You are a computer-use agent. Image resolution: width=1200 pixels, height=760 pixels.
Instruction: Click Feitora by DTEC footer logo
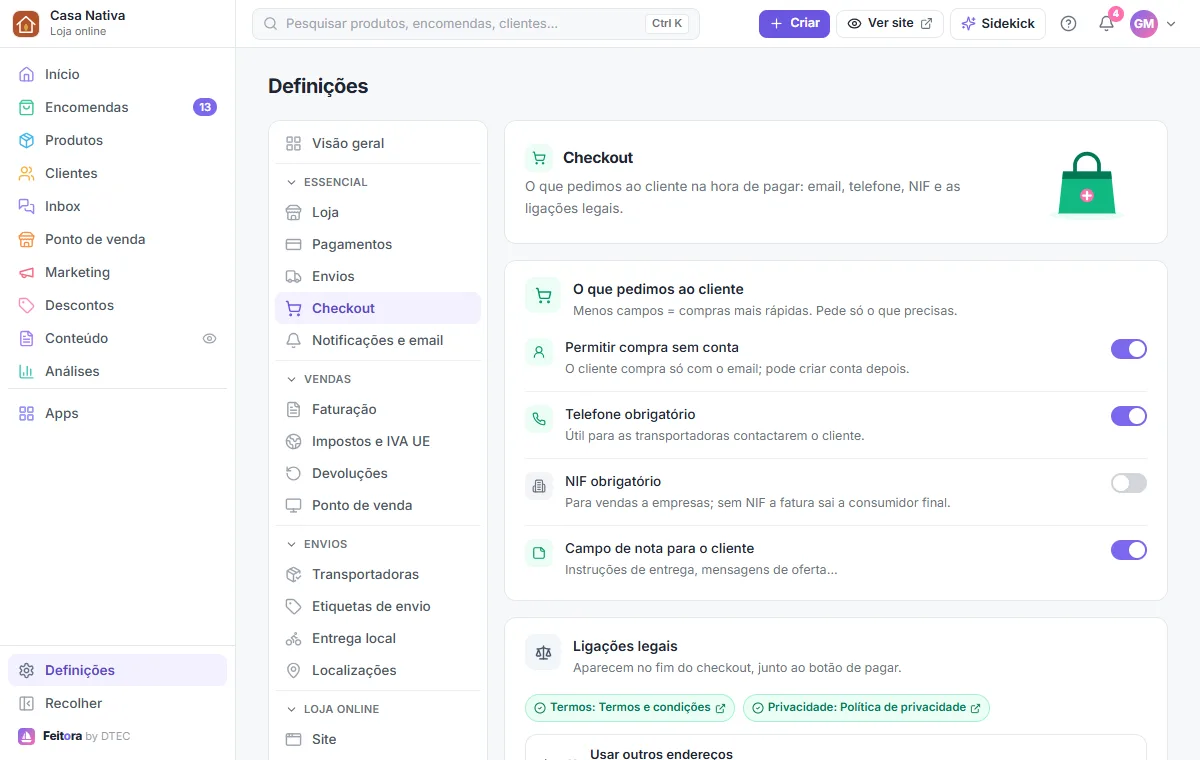[74, 736]
